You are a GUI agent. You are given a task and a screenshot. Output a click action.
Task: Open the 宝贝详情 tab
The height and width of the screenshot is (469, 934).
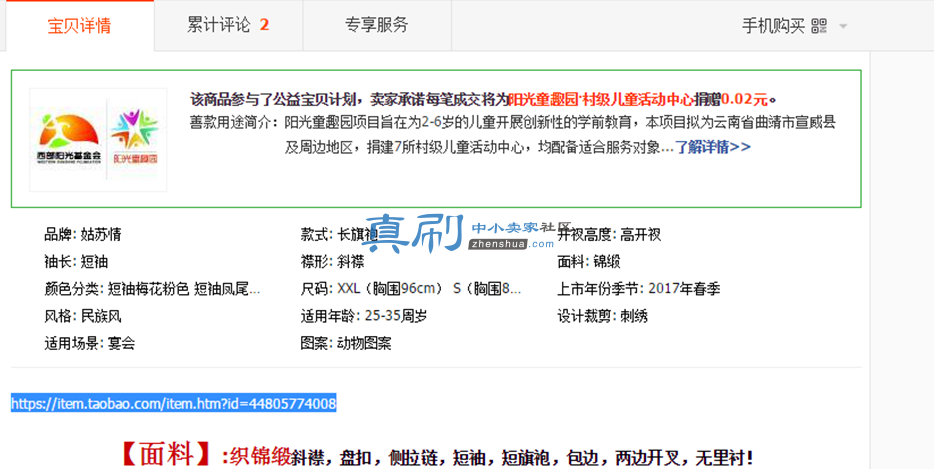tap(80, 26)
